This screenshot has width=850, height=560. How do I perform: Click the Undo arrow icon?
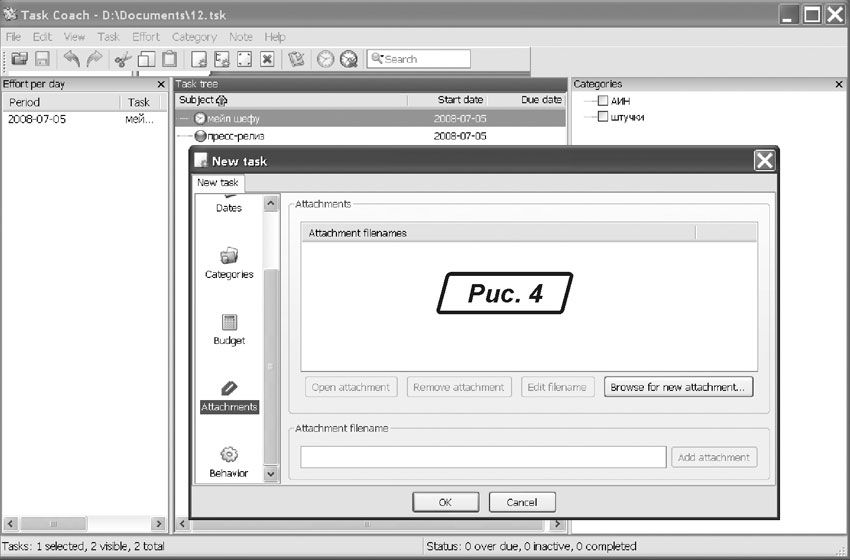72,60
